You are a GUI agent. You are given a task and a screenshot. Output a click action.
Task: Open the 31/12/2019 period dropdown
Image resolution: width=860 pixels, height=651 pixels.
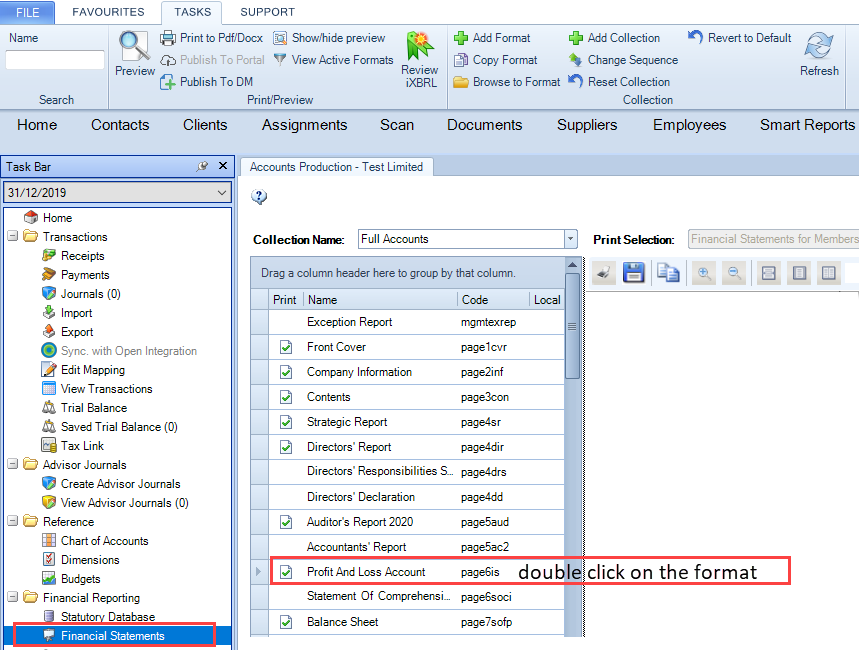tap(222, 193)
